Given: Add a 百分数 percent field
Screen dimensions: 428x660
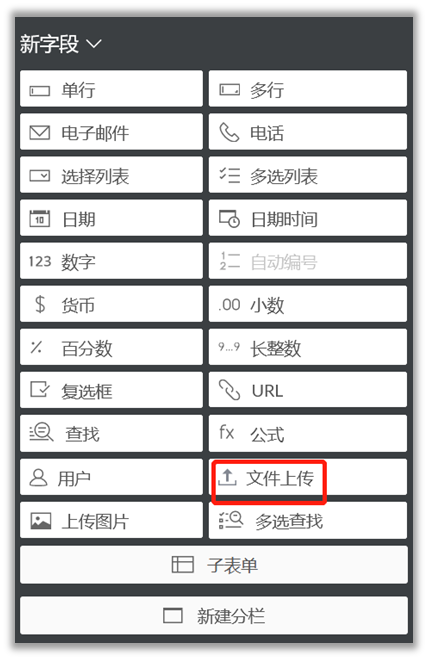Looking at the screenshot, I should click(x=112, y=347).
